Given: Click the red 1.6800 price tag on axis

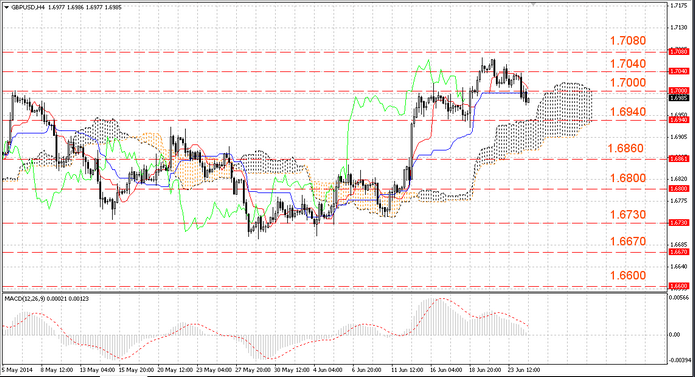Looking at the screenshot, I should click(679, 189).
